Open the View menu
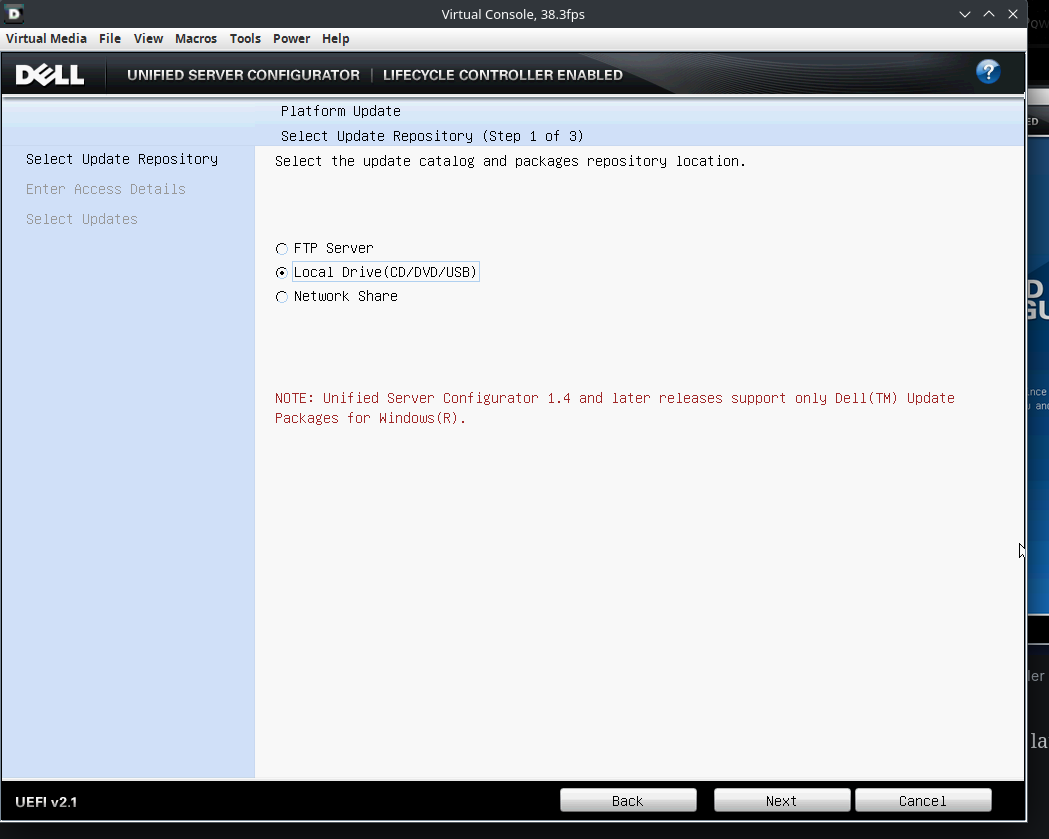 tap(148, 38)
